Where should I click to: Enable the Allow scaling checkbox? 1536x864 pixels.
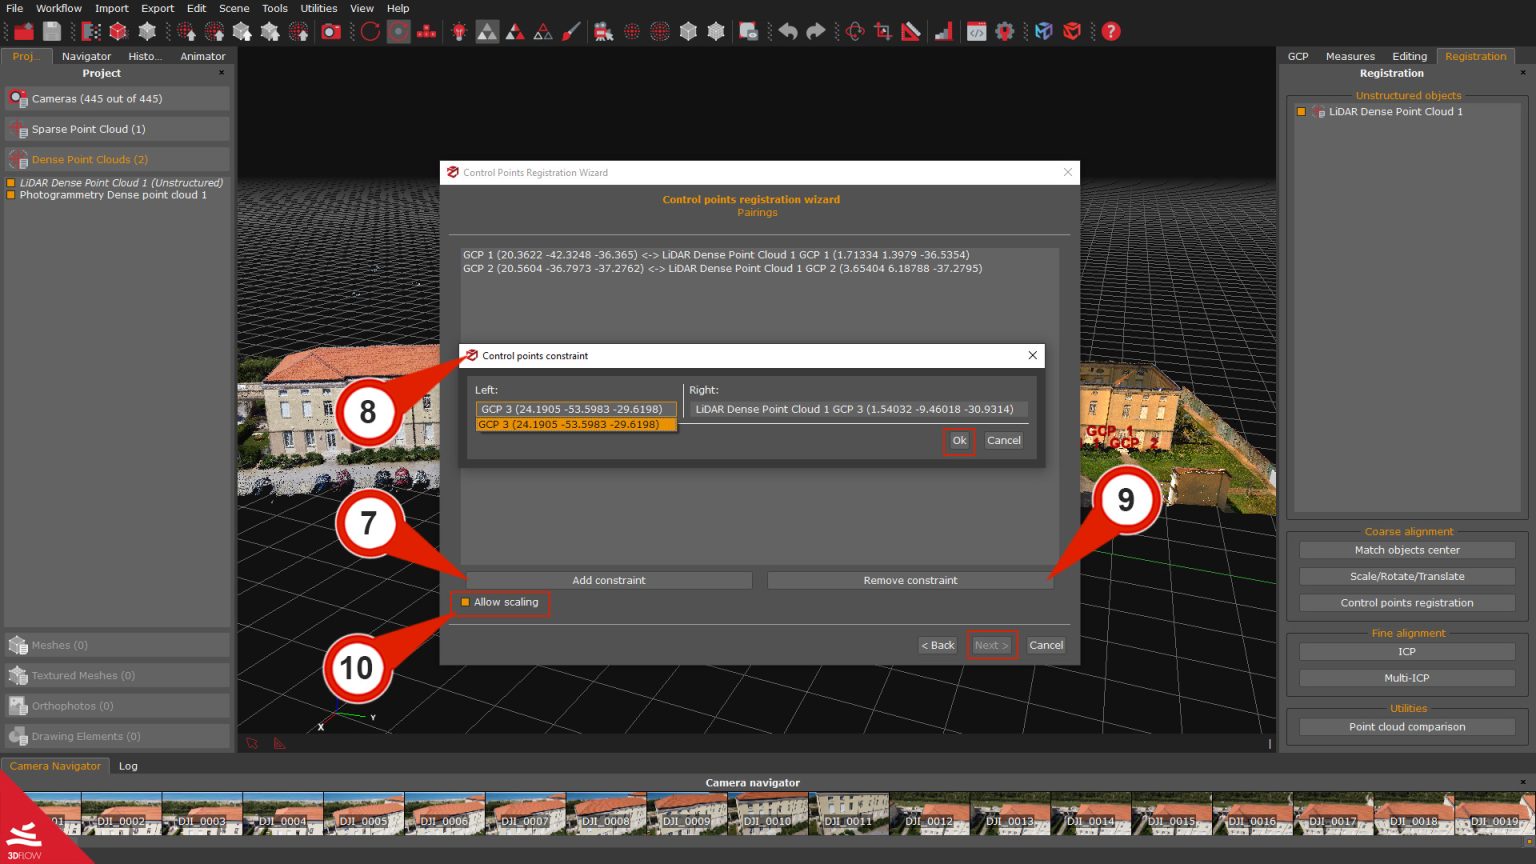465,602
